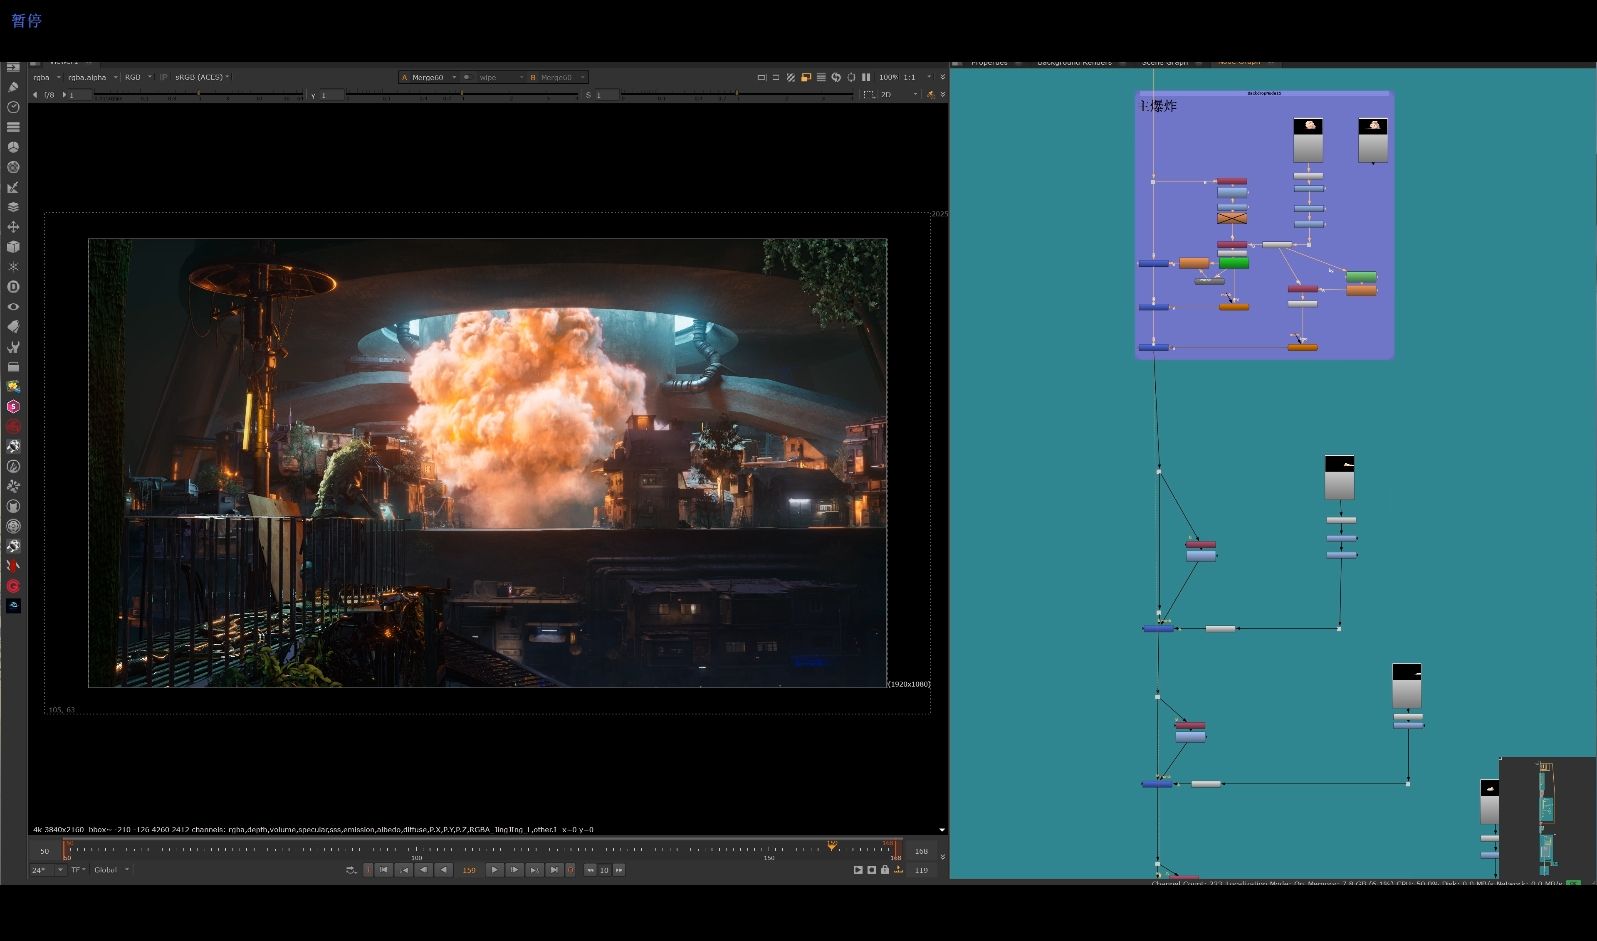1597x941 pixels.
Task: Open the MetaData nodes tag icon
Action: click(x=13, y=327)
